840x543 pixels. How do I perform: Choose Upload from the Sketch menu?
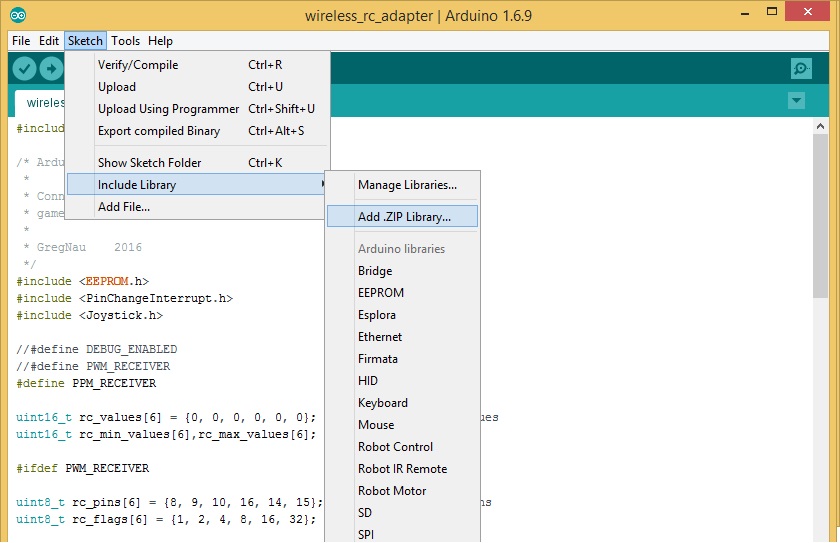pos(197,87)
